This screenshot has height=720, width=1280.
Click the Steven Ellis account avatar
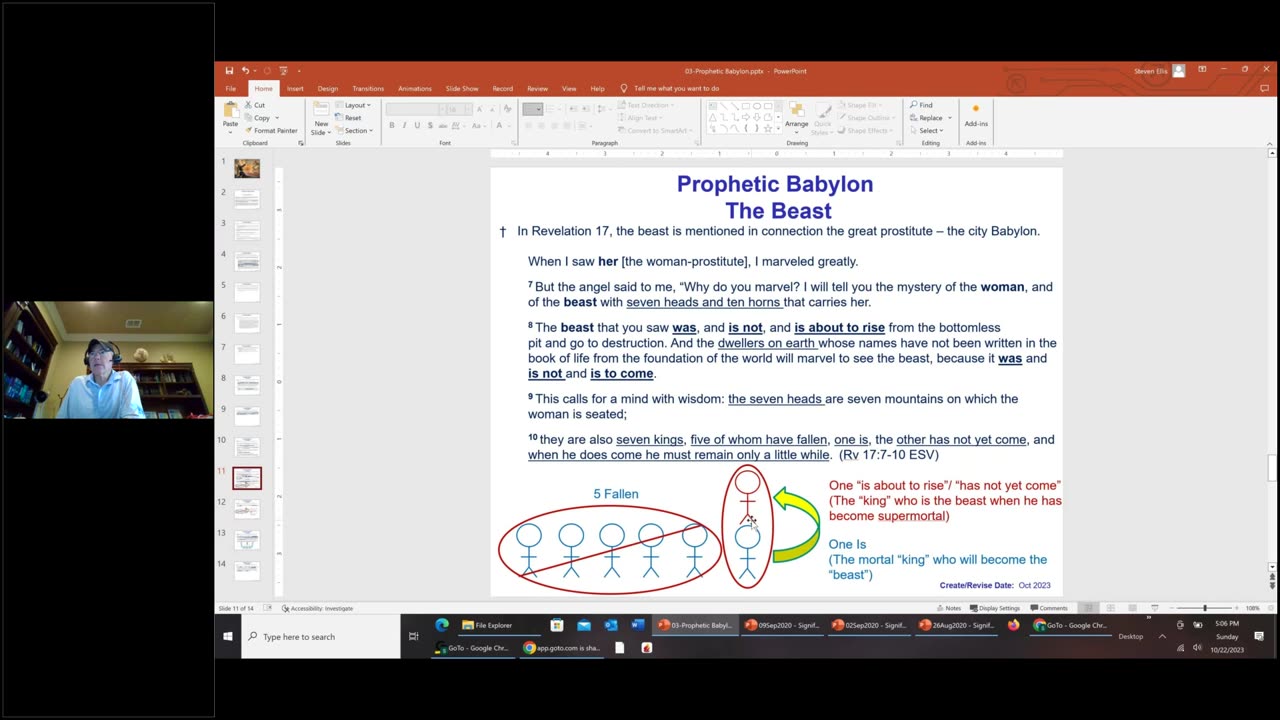coord(1179,71)
